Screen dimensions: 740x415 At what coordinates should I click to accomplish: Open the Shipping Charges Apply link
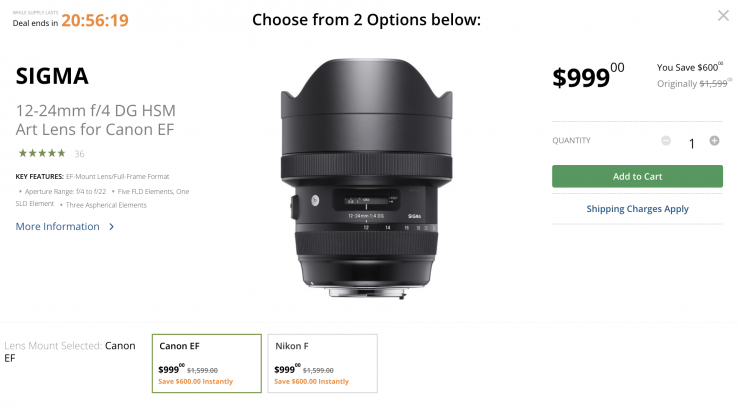point(637,209)
